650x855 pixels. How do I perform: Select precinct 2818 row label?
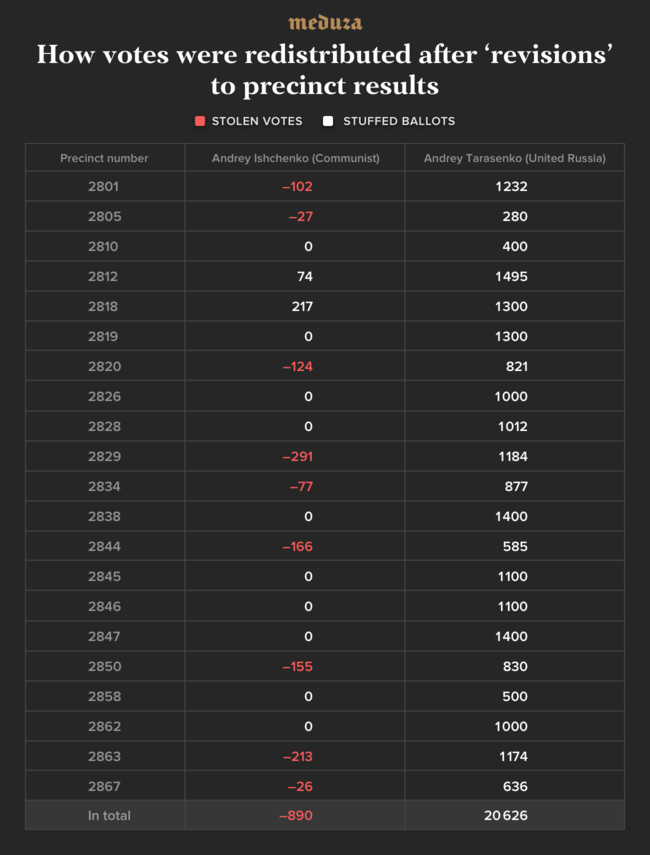click(104, 306)
